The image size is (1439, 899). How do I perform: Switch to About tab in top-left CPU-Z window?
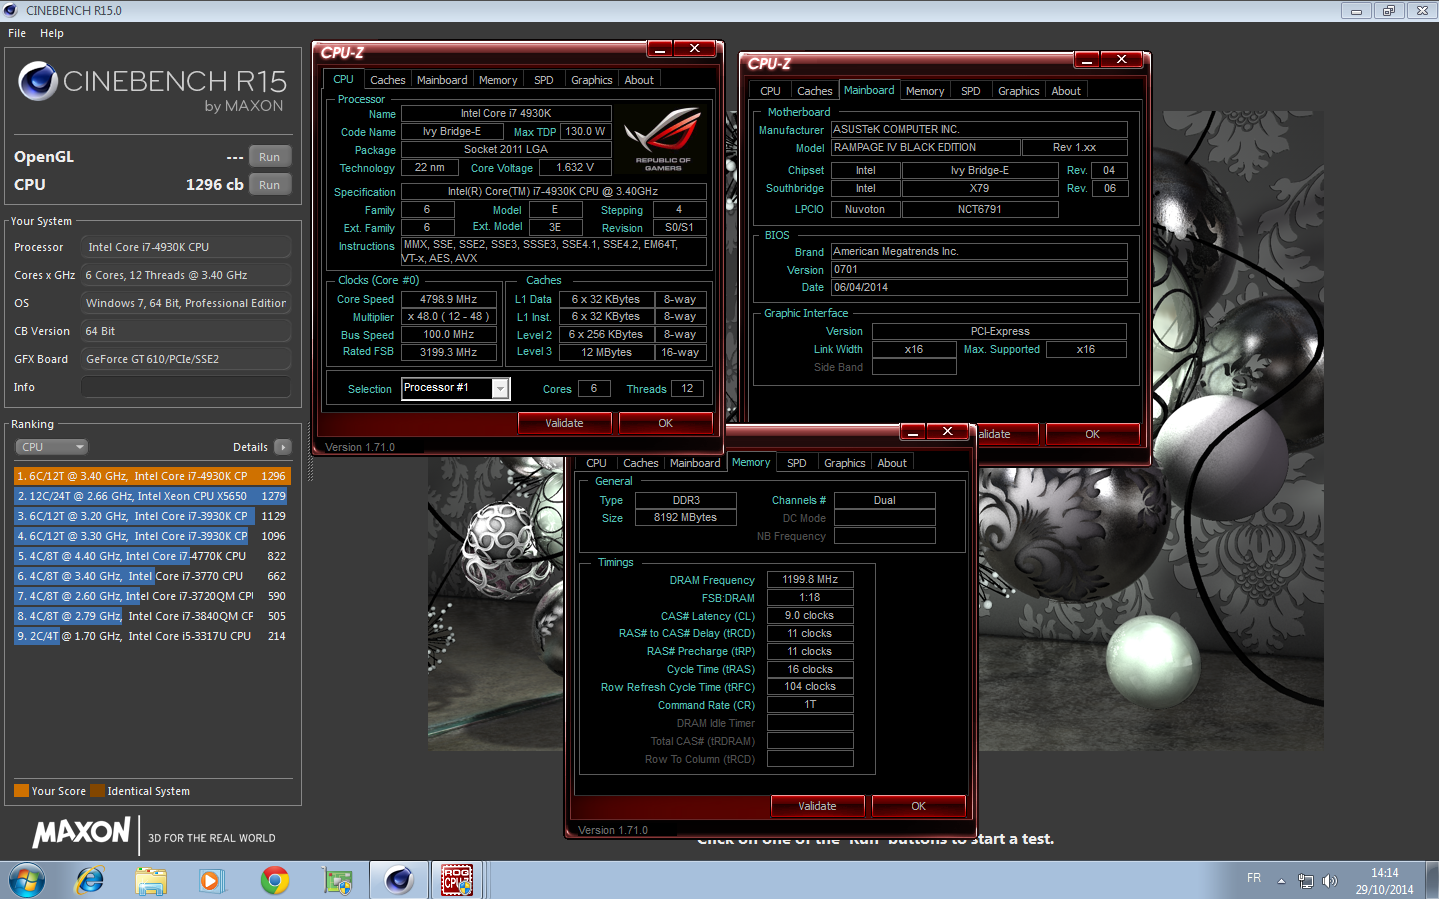pyautogui.click(x=639, y=80)
